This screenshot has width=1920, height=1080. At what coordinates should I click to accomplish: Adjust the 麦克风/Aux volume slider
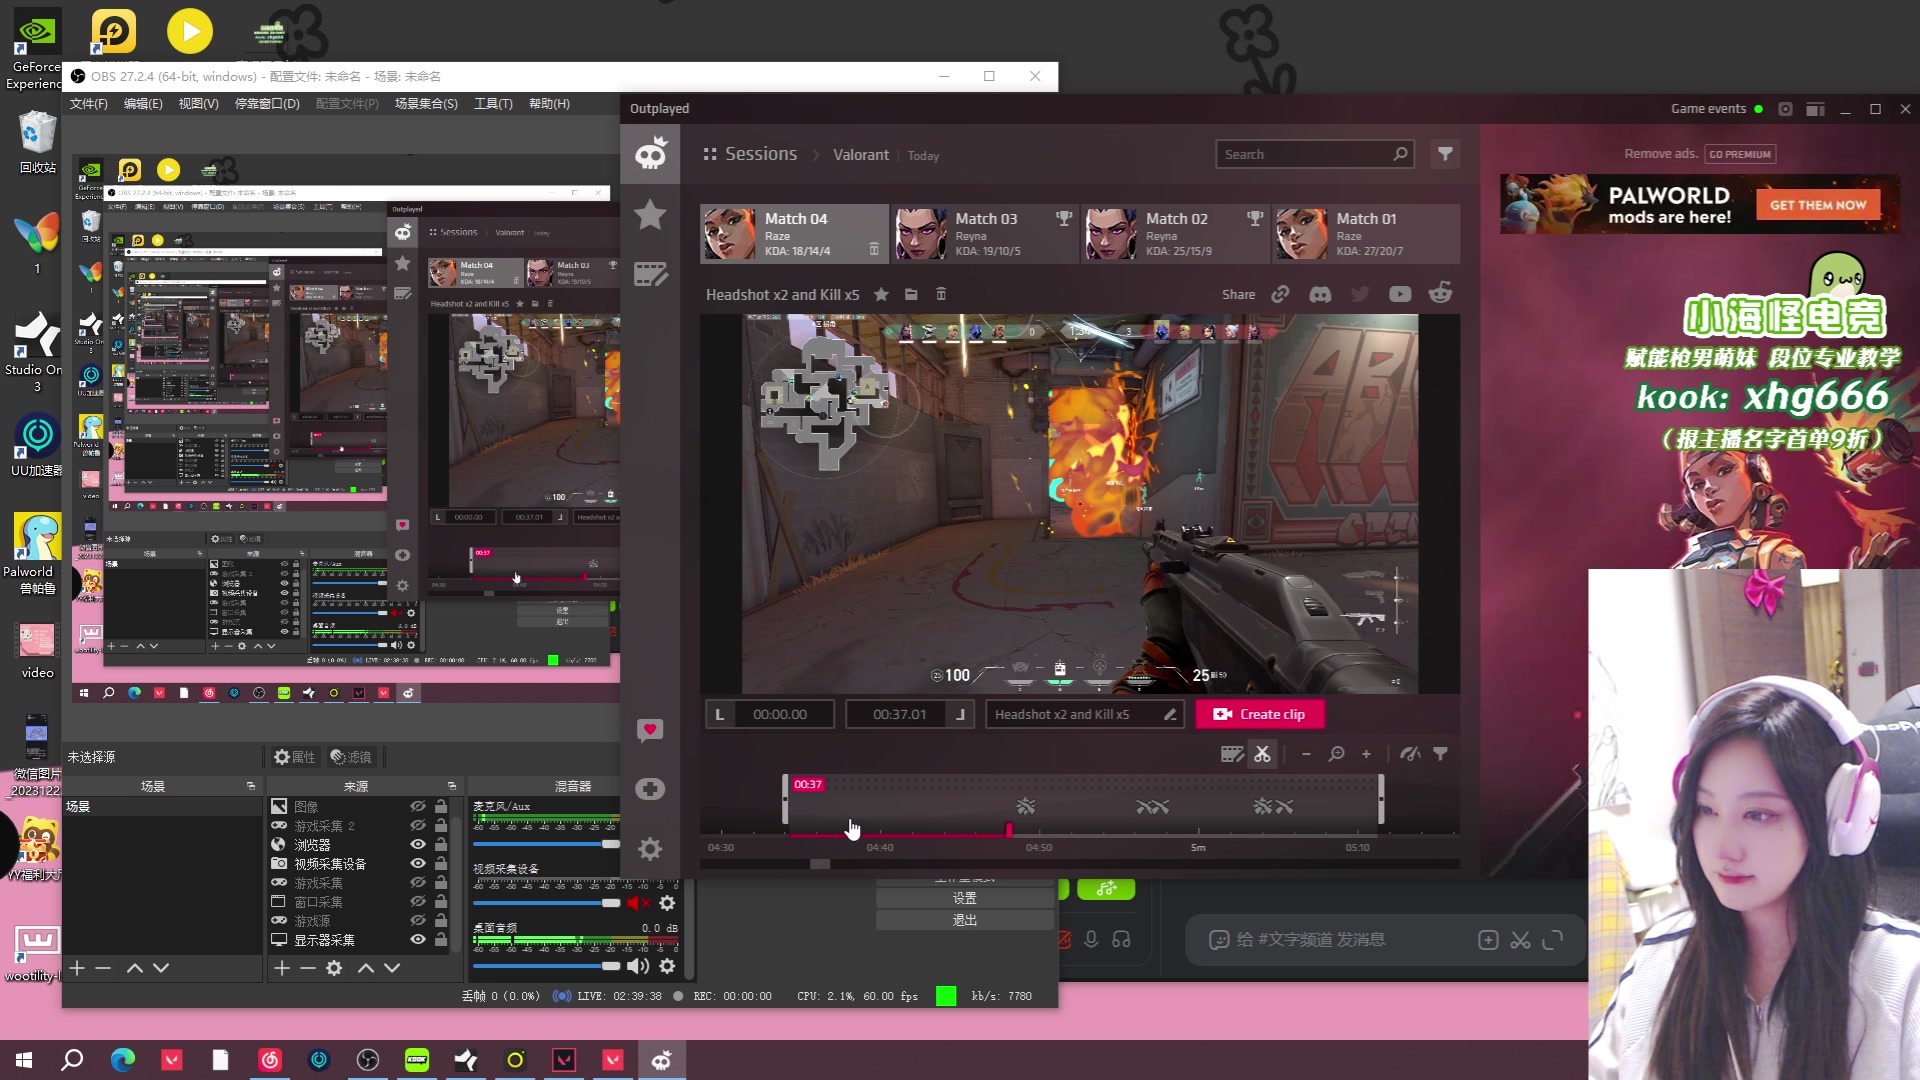(x=546, y=844)
